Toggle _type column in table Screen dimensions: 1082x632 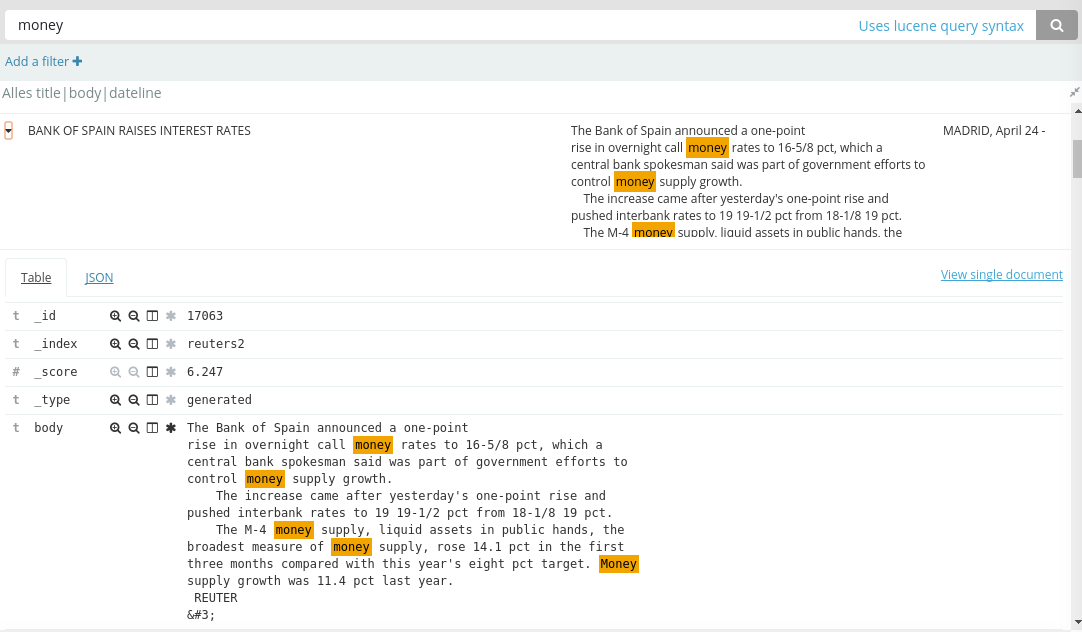pyautogui.click(x=153, y=400)
